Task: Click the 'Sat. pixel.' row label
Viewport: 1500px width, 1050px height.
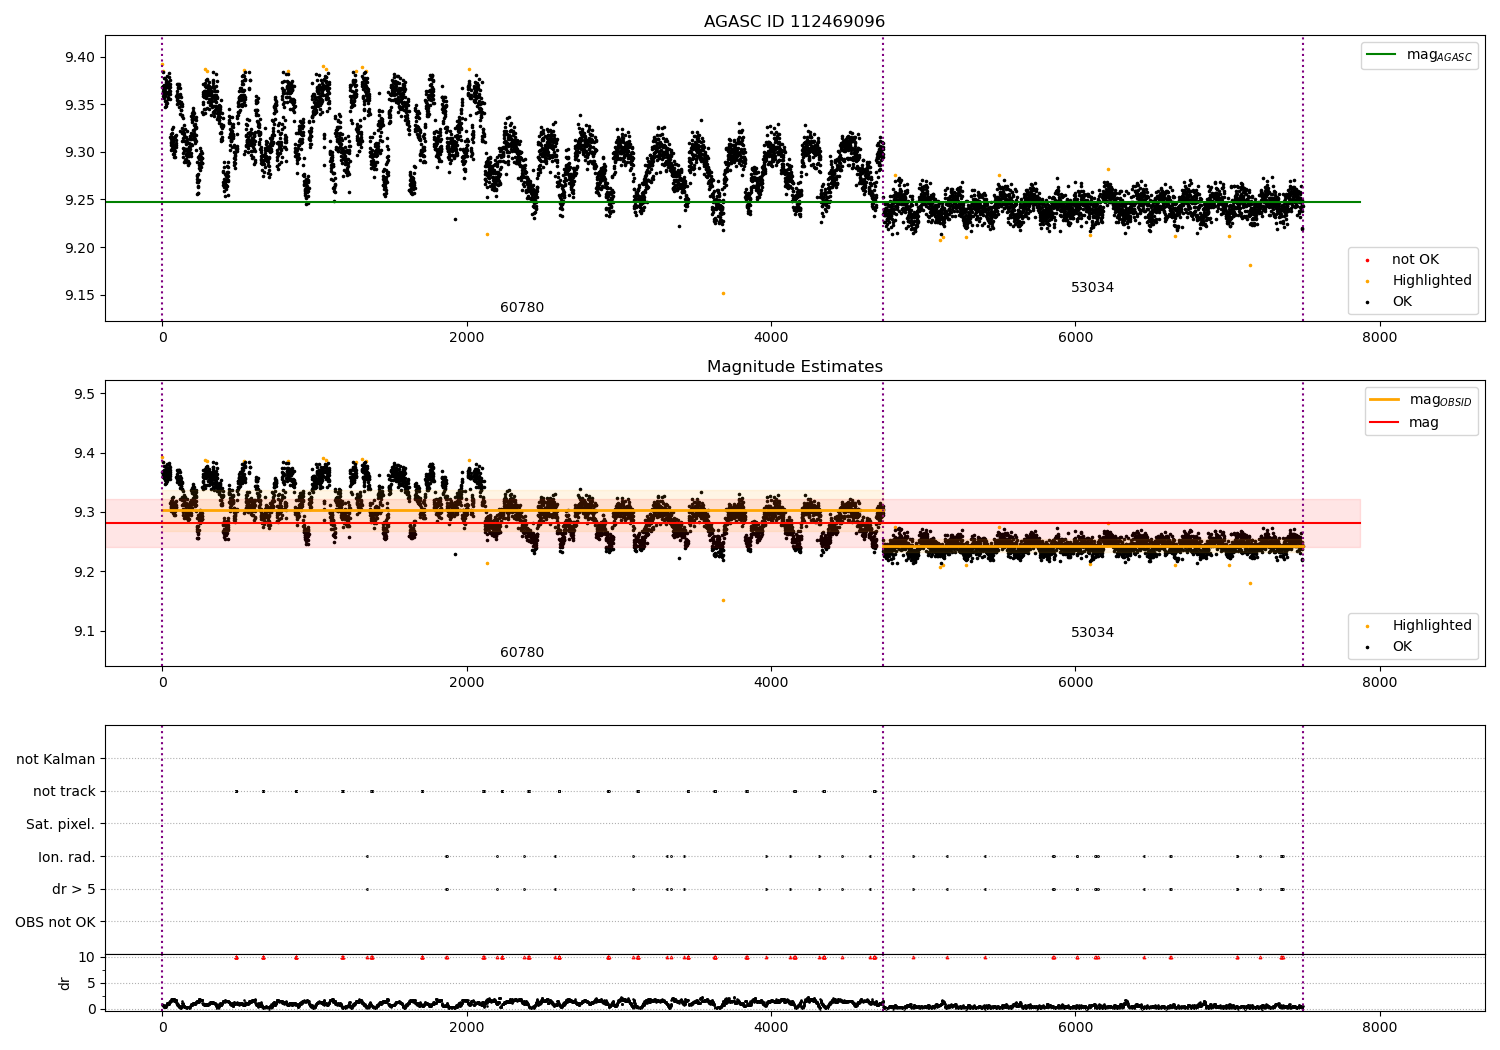Action: [61, 825]
